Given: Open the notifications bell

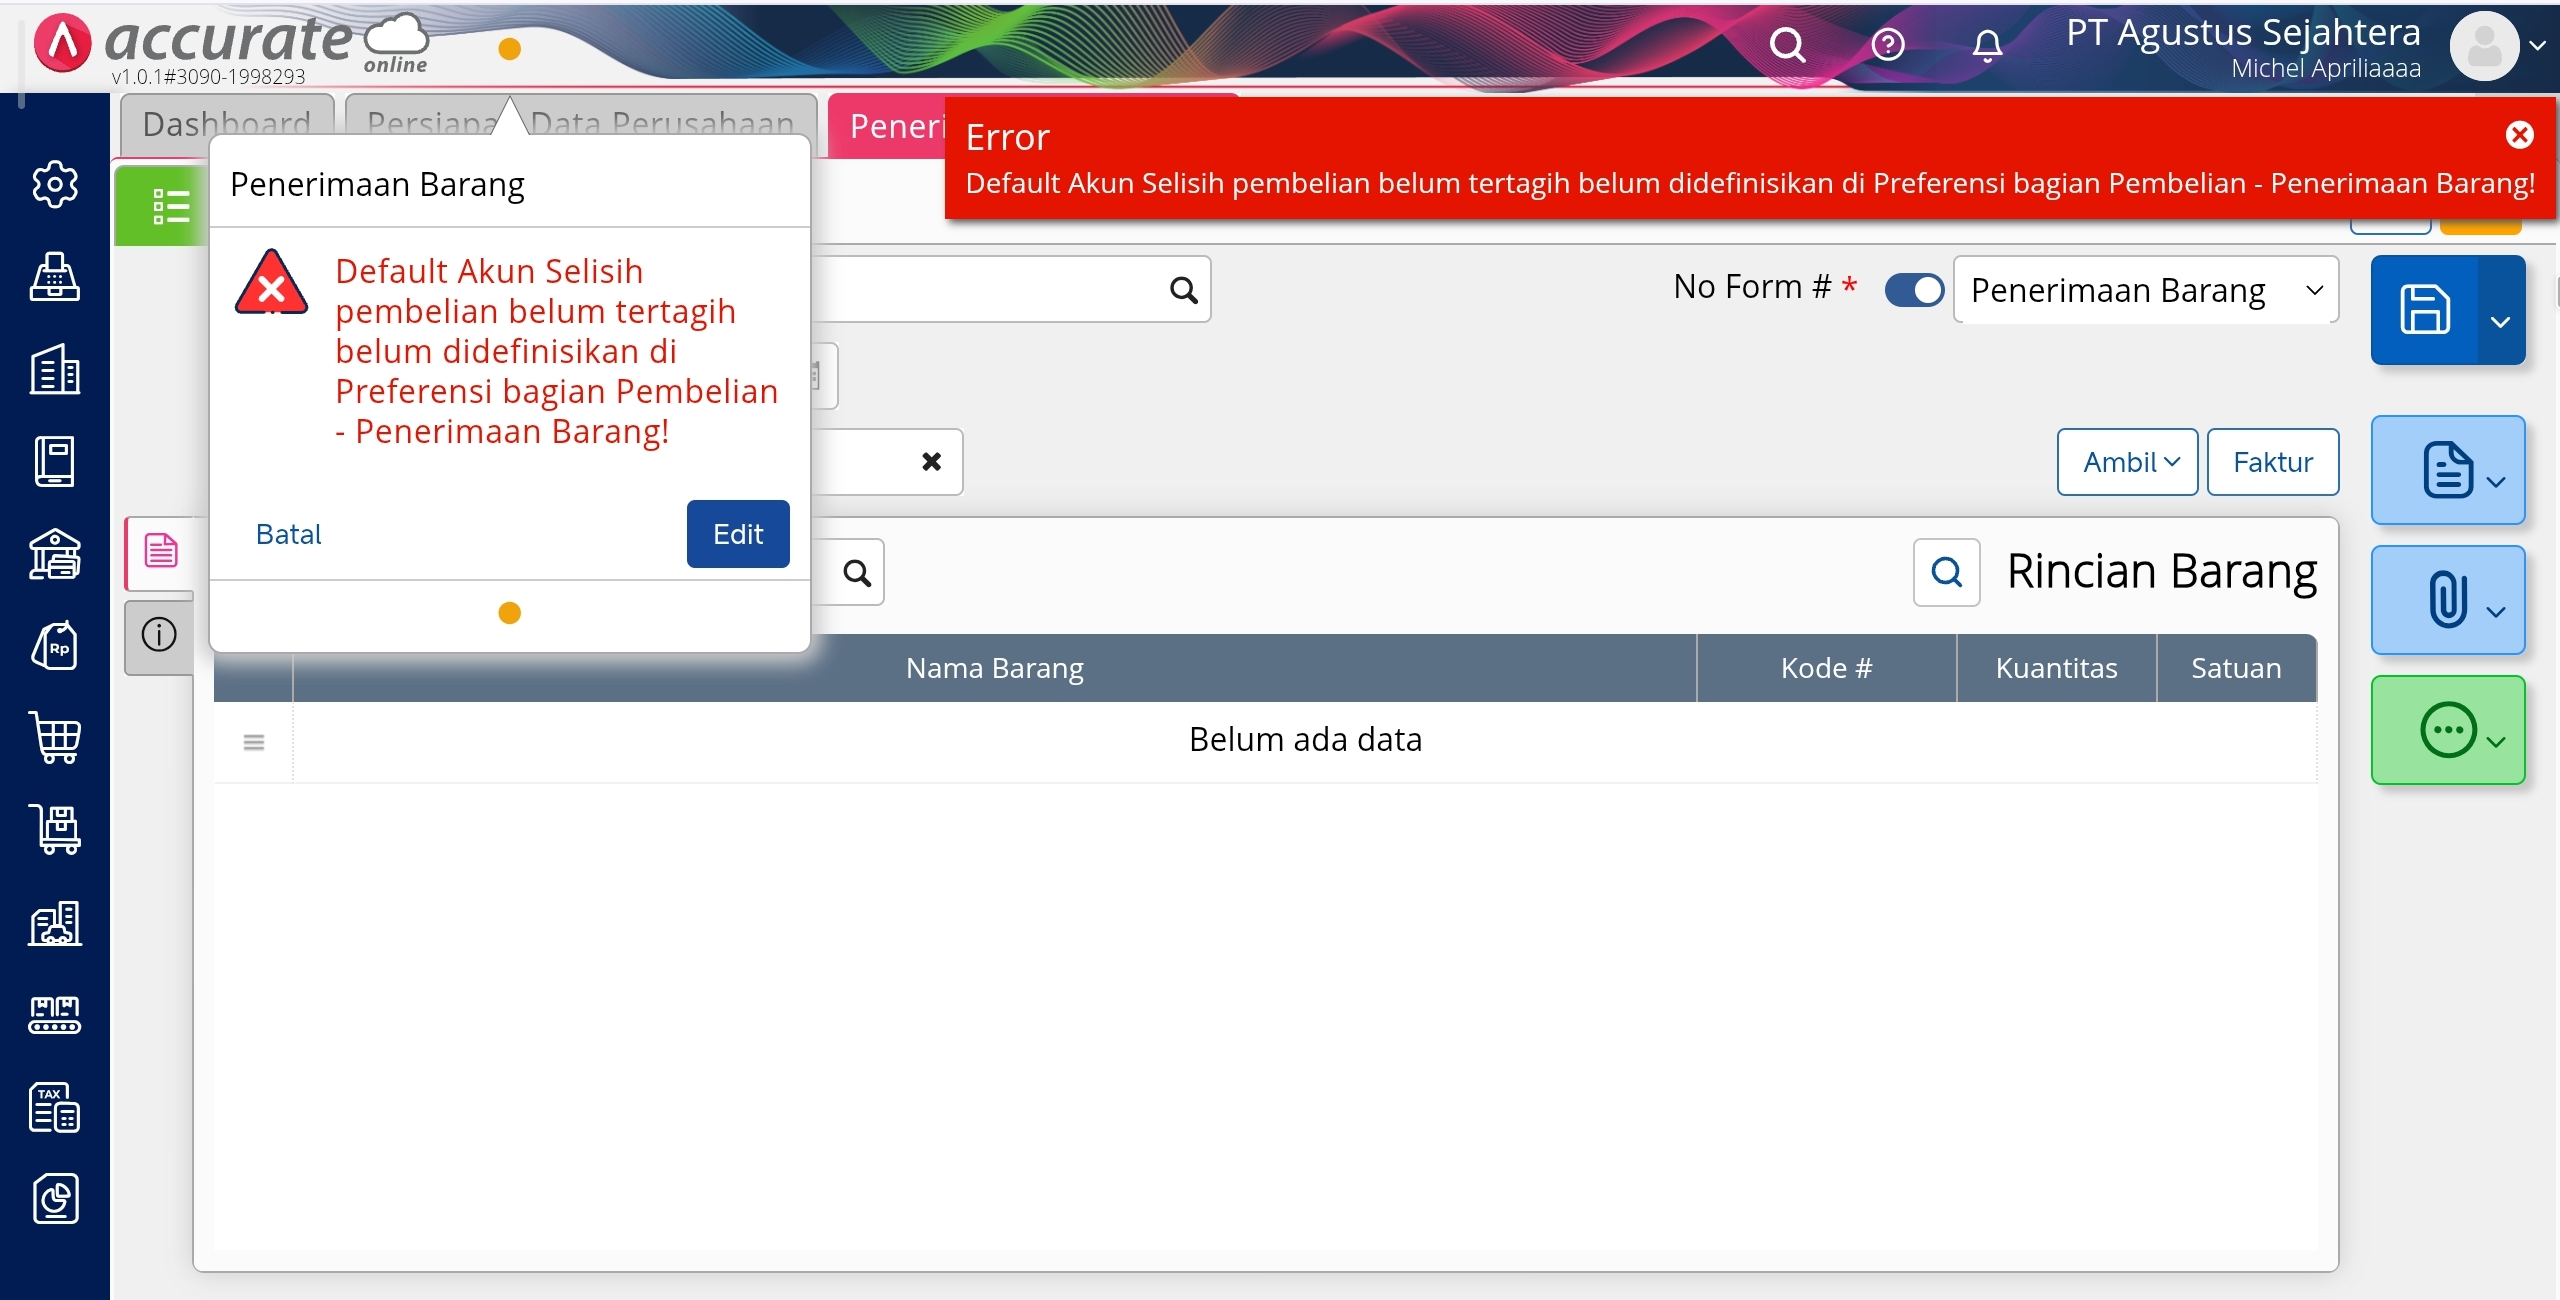Looking at the screenshot, I should click(x=1987, y=45).
